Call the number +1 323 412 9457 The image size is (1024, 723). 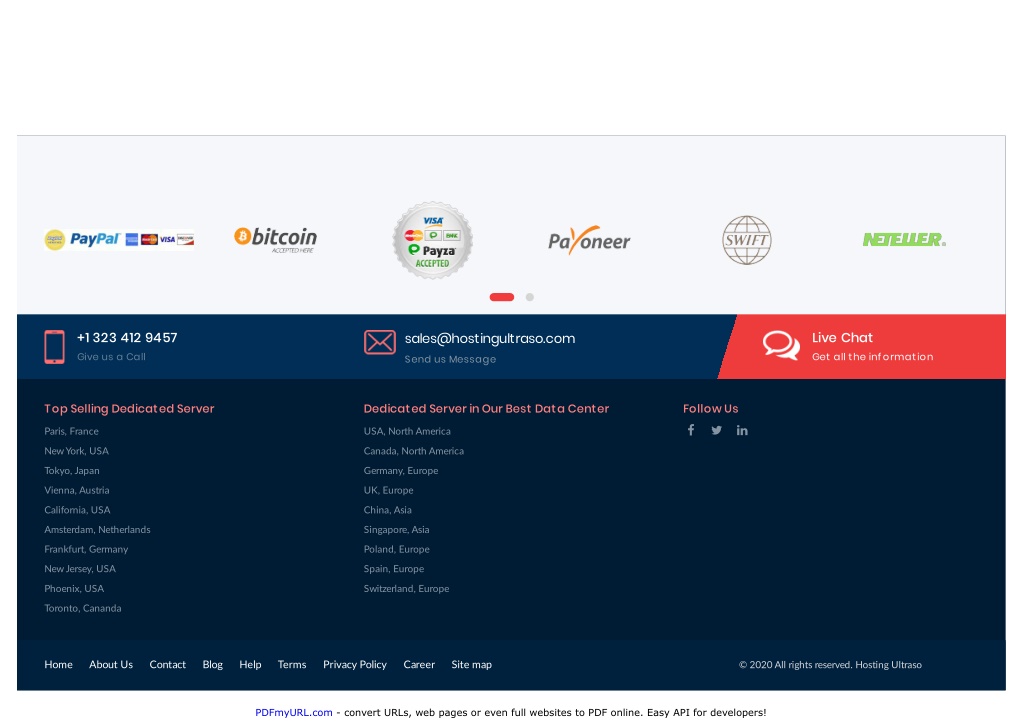click(x=127, y=338)
